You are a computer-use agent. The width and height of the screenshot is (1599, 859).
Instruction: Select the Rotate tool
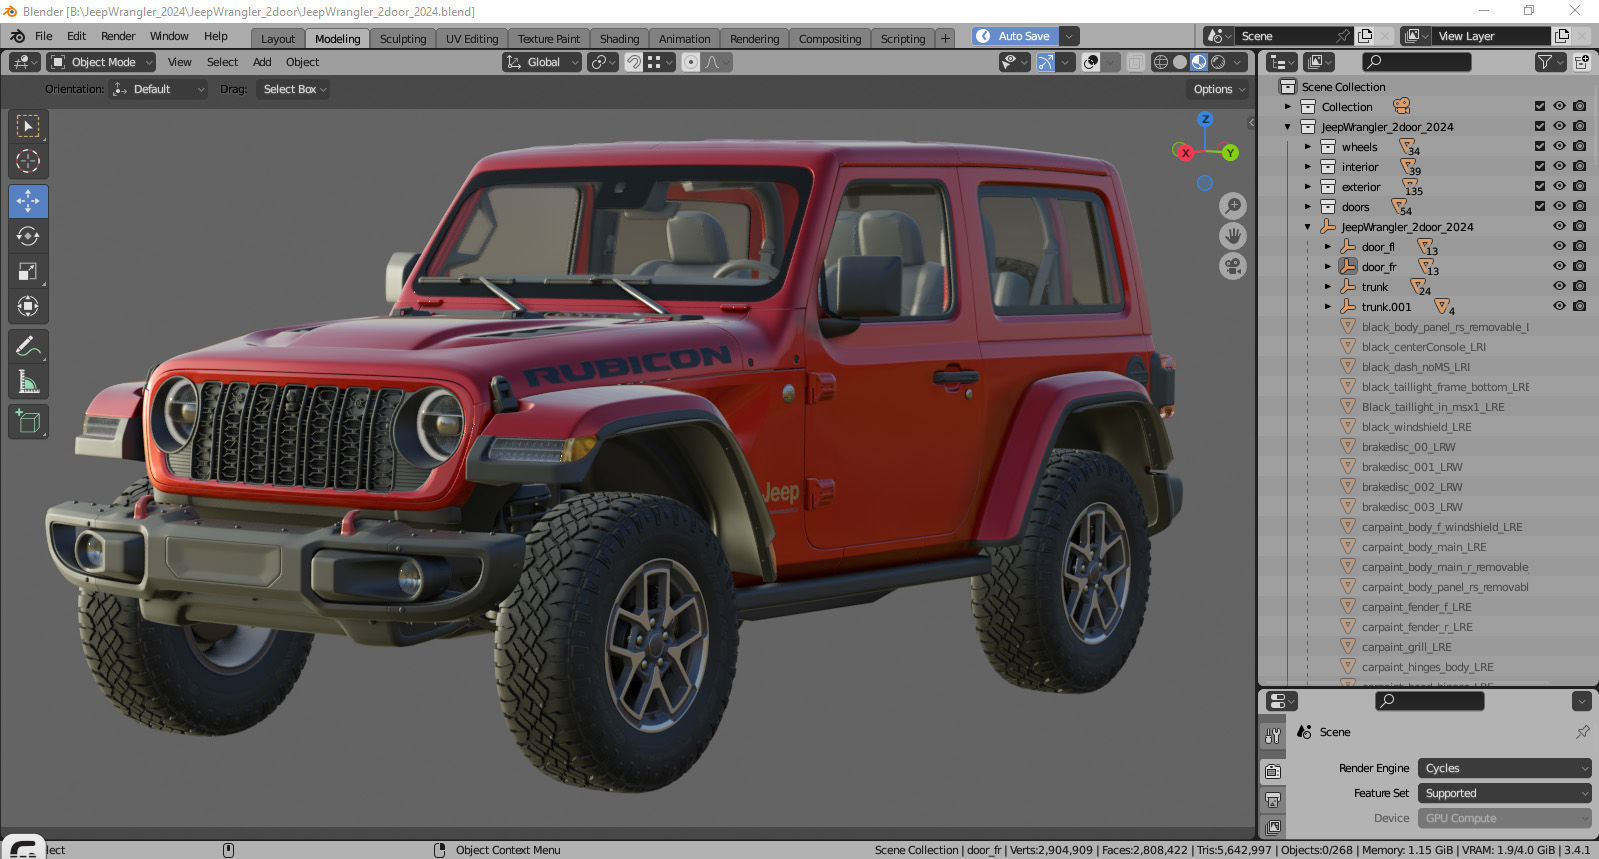tap(28, 236)
